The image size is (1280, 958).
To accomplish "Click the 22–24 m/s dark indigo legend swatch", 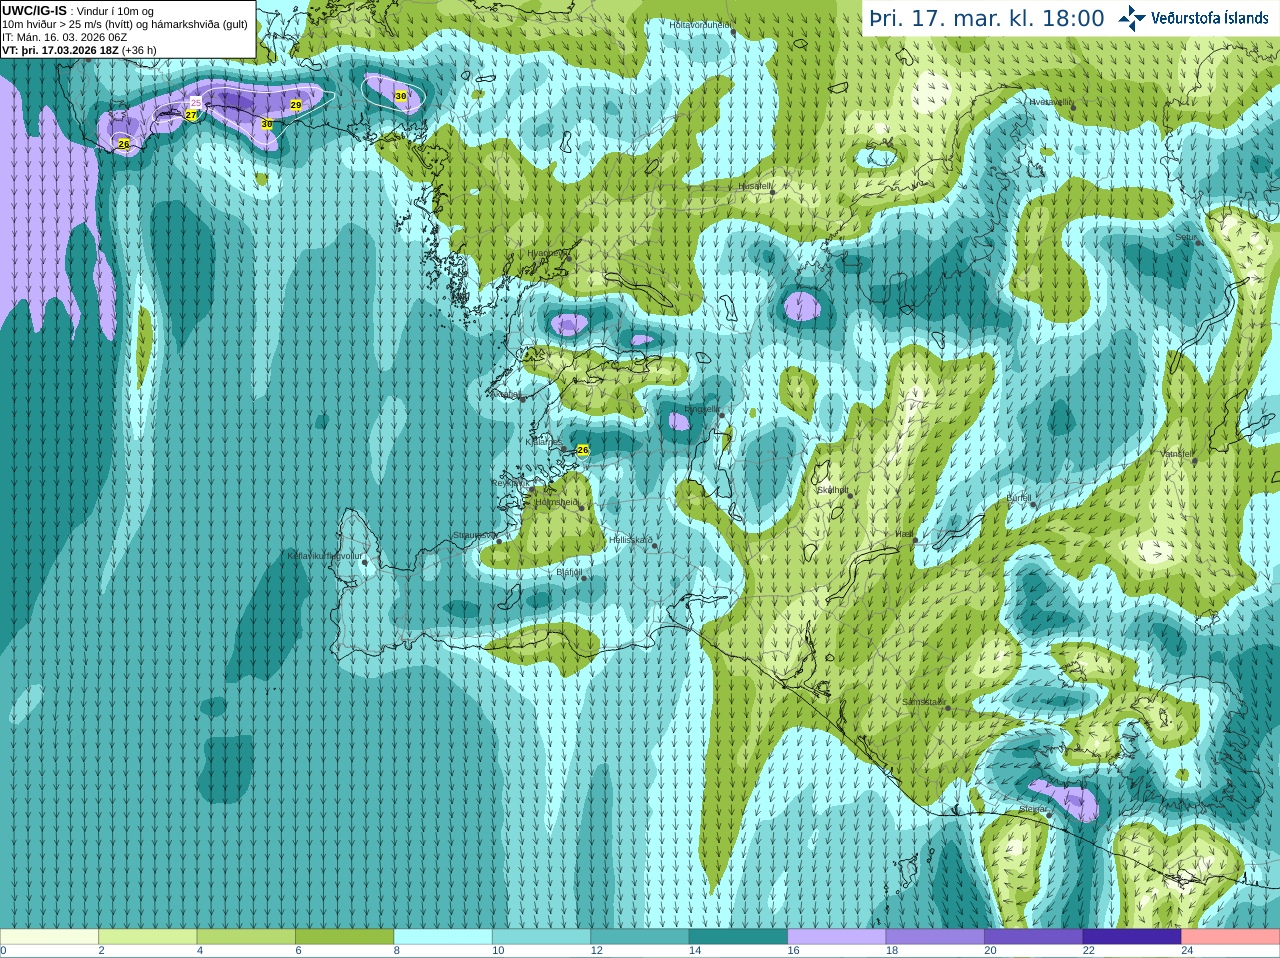I will point(1132,938).
